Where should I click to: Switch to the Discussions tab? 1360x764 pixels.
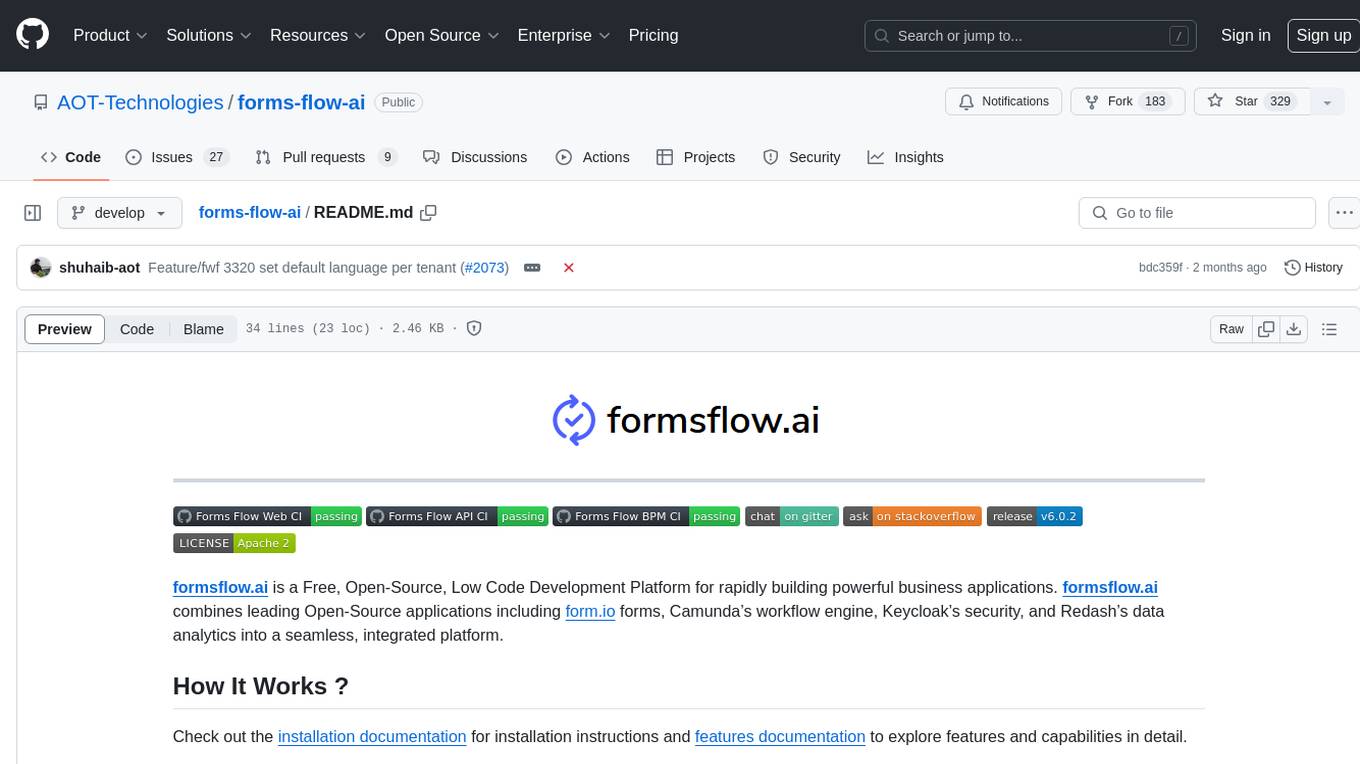point(475,157)
